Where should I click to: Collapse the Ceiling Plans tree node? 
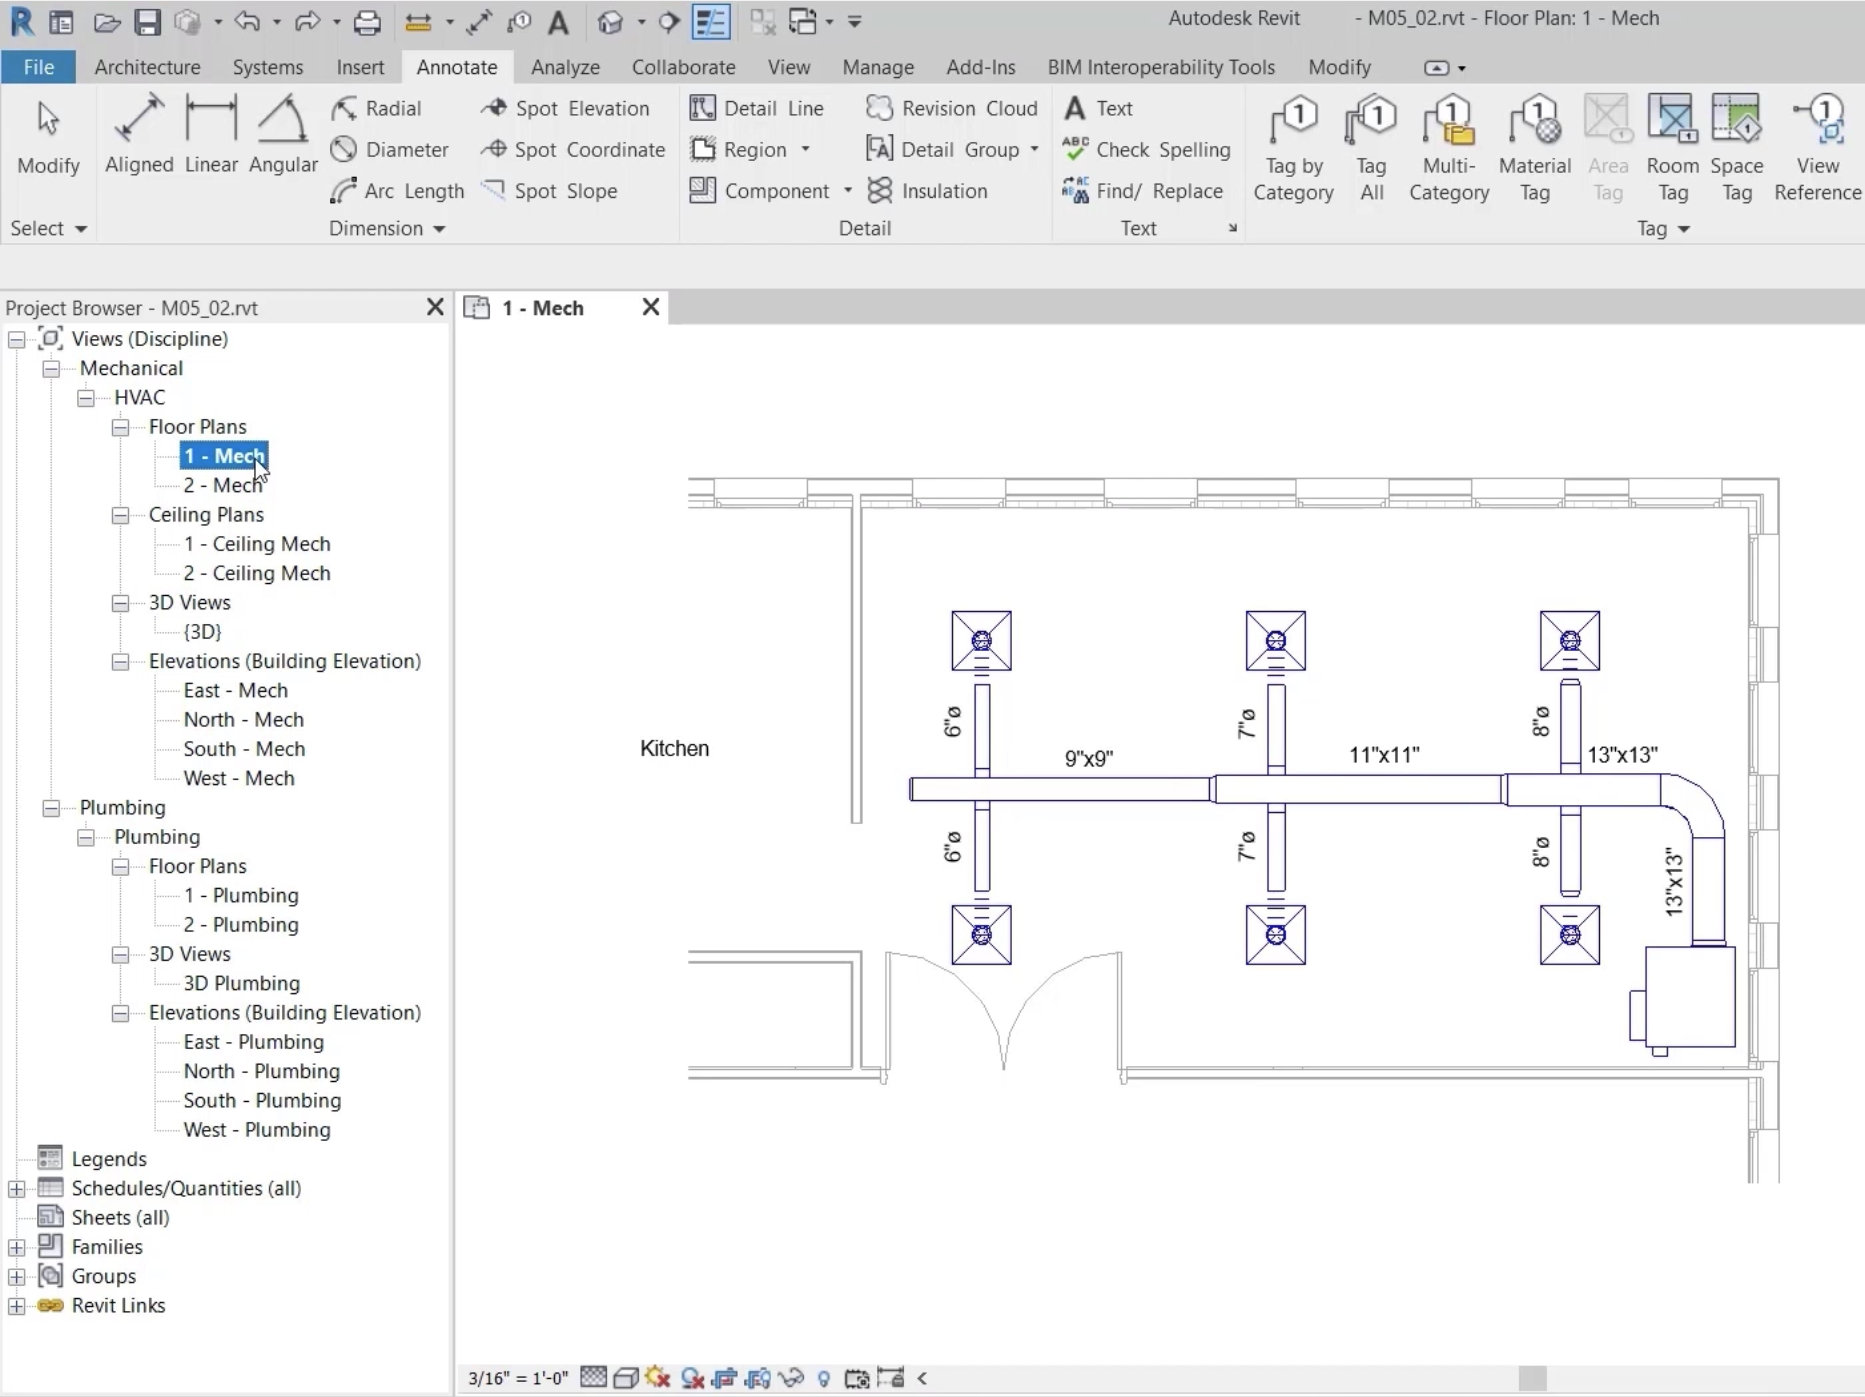coord(120,515)
